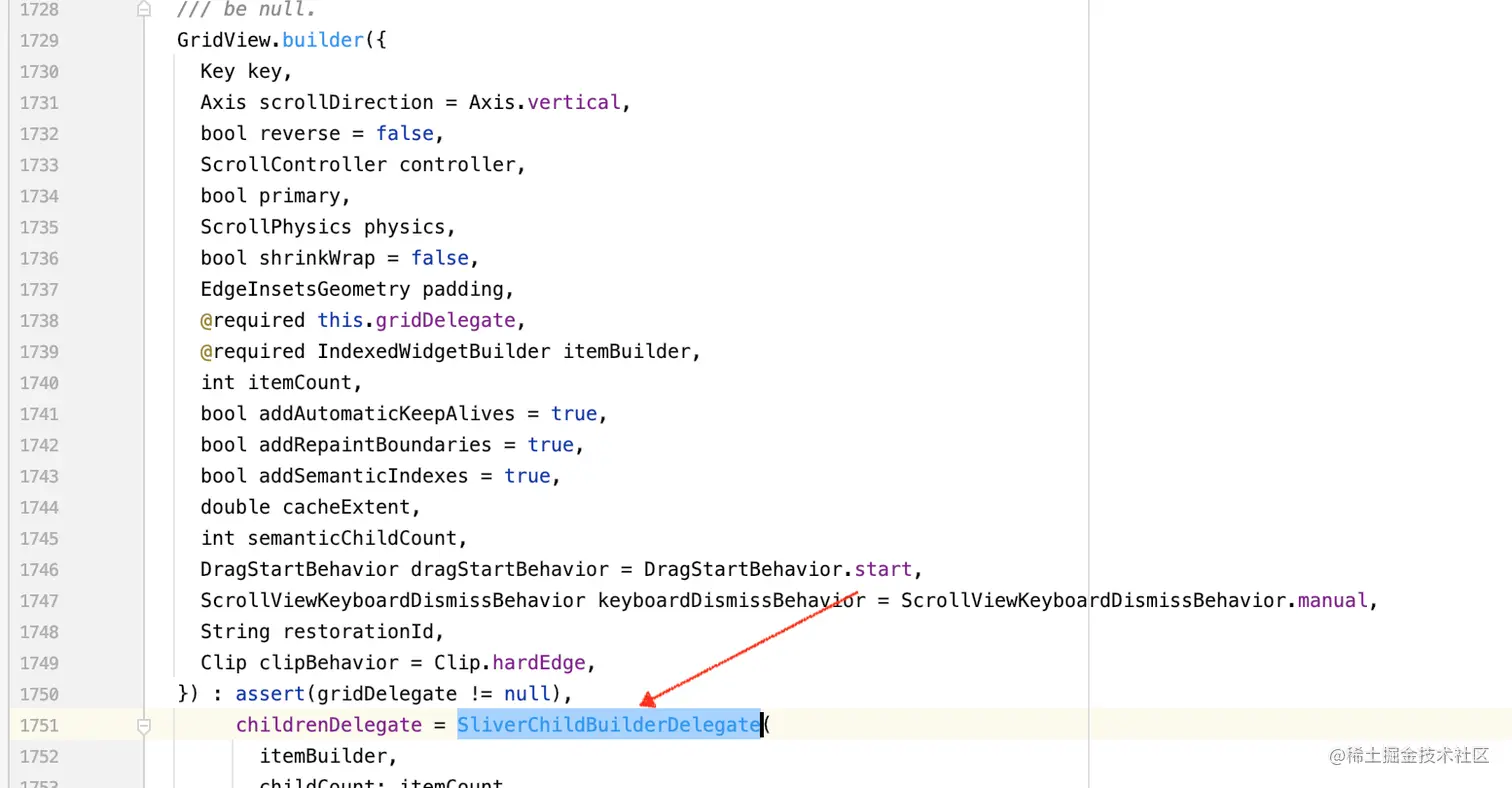
Task: Click line number 1746 in the gutter
Action: tap(38, 569)
